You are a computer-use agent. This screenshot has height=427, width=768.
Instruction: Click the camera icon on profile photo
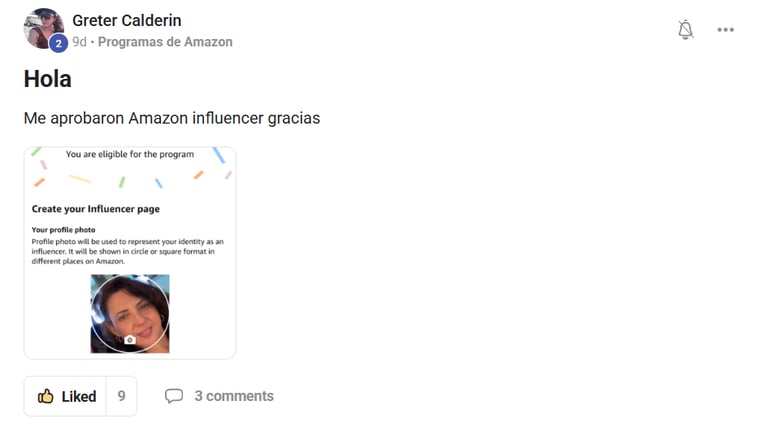coord(130,339)
